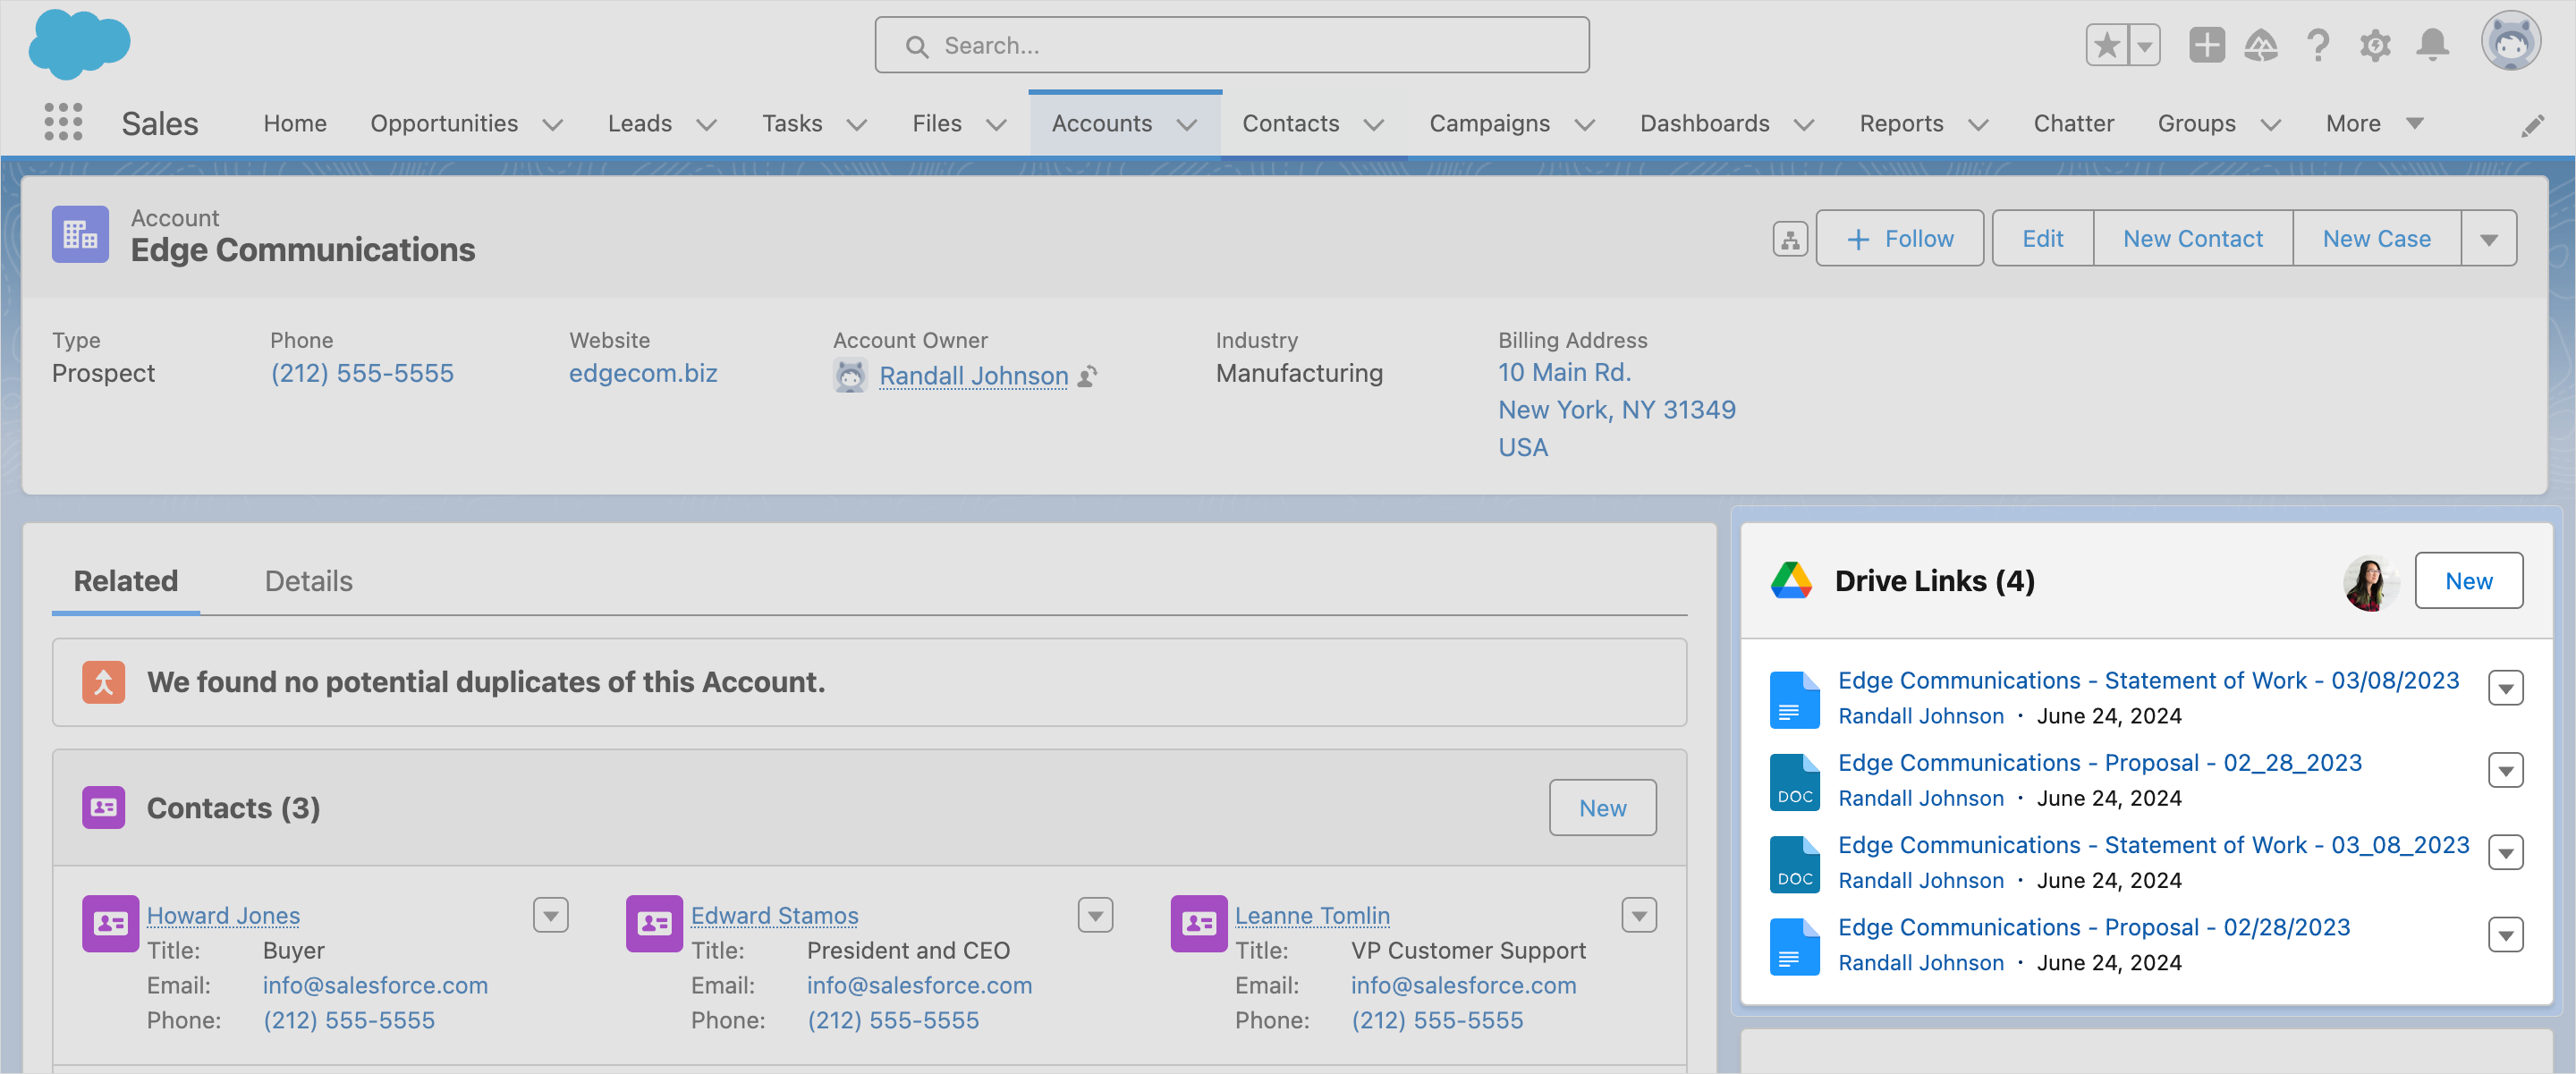
Task: Click the change owner icon beside Randall Johnson
Action: [1088, 376]
